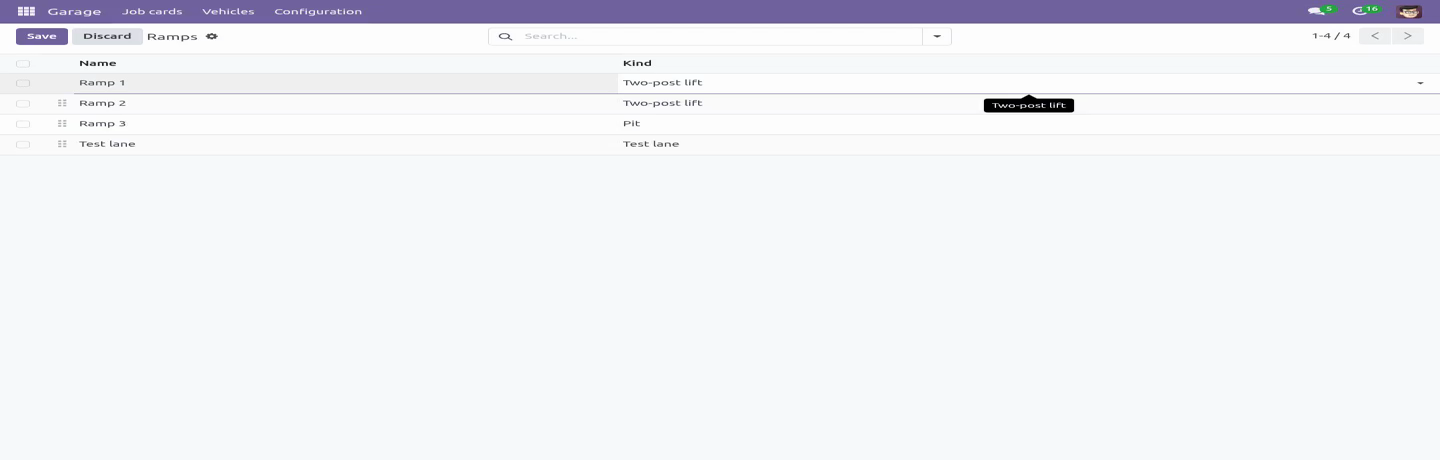Image resolution: width=1440 pixels, height=460 pixels.
Task: Open the Configuration menu
Action: 318,11
